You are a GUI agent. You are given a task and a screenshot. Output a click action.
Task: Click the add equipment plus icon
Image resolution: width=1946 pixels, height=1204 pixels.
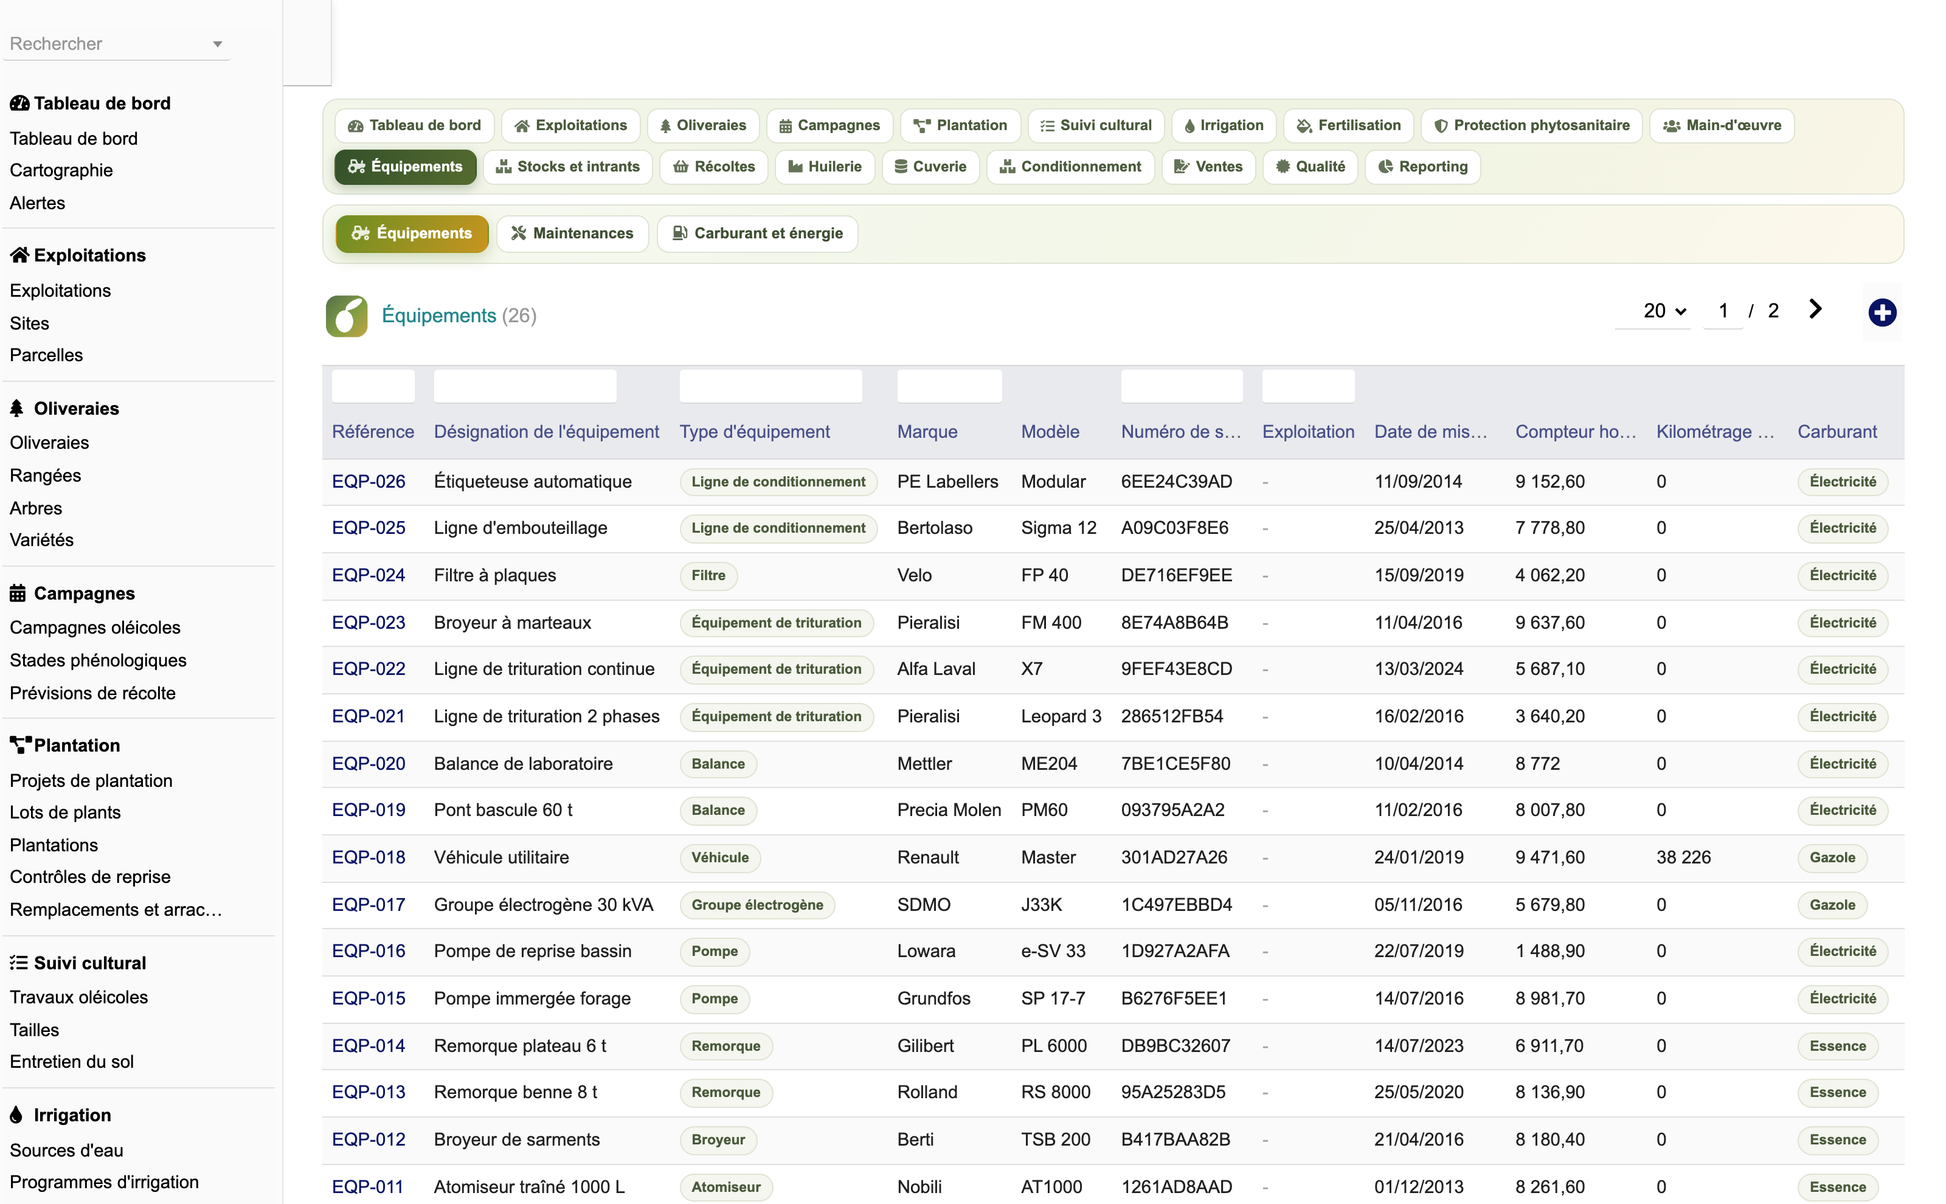[x=1882, y=312]
